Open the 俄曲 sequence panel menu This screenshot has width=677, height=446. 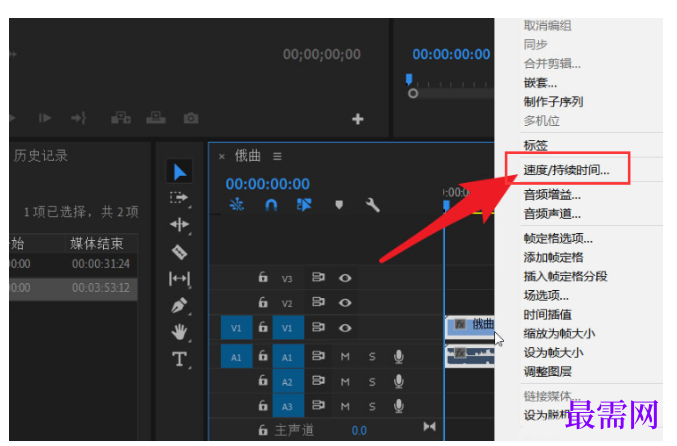tap(277, 156)
